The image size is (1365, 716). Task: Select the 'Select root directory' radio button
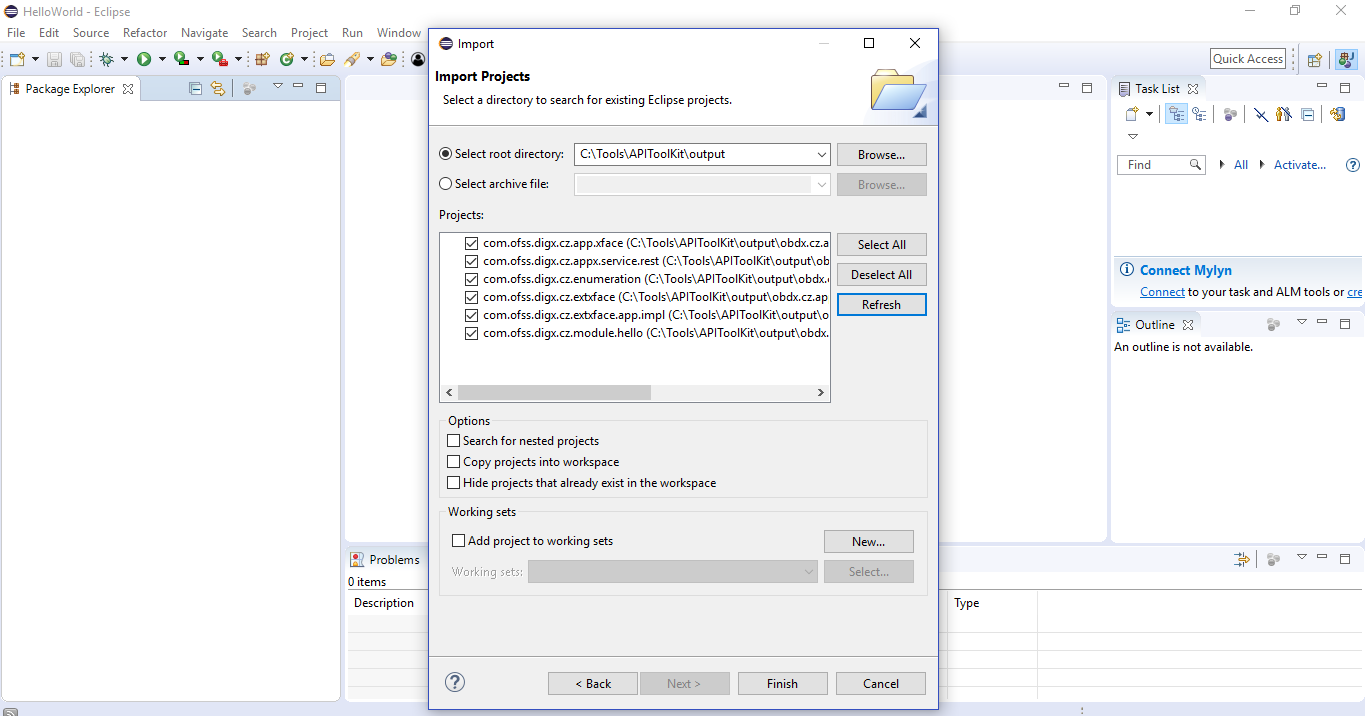(x=446, y=154)
